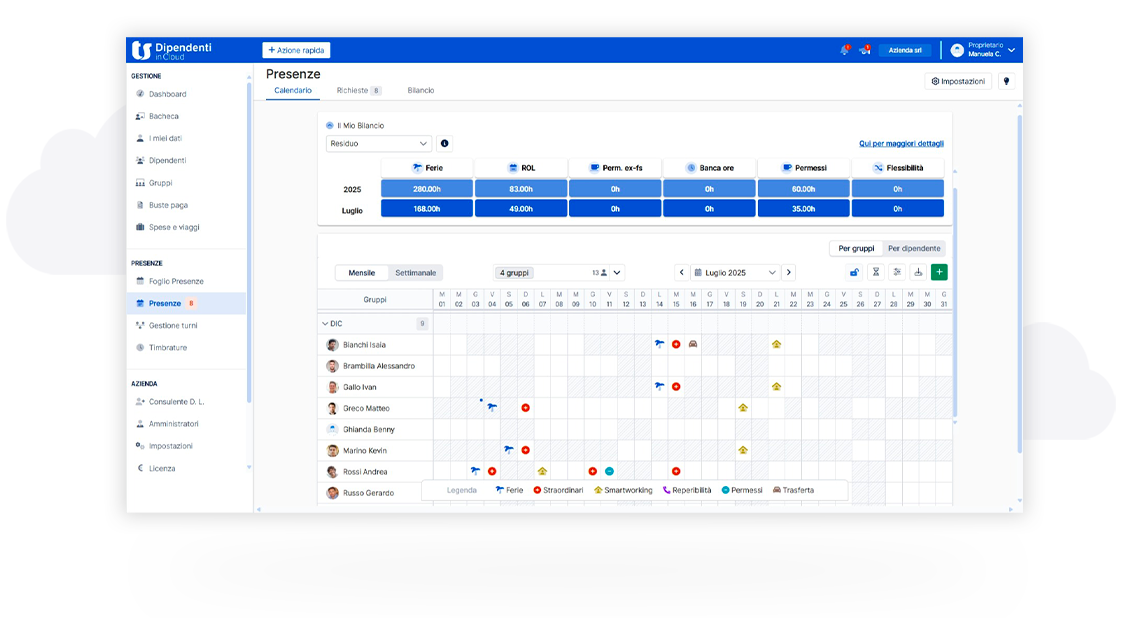Select the Mensile view toggle
This screenshot has width=1124, height=618.
pos(361,272)
